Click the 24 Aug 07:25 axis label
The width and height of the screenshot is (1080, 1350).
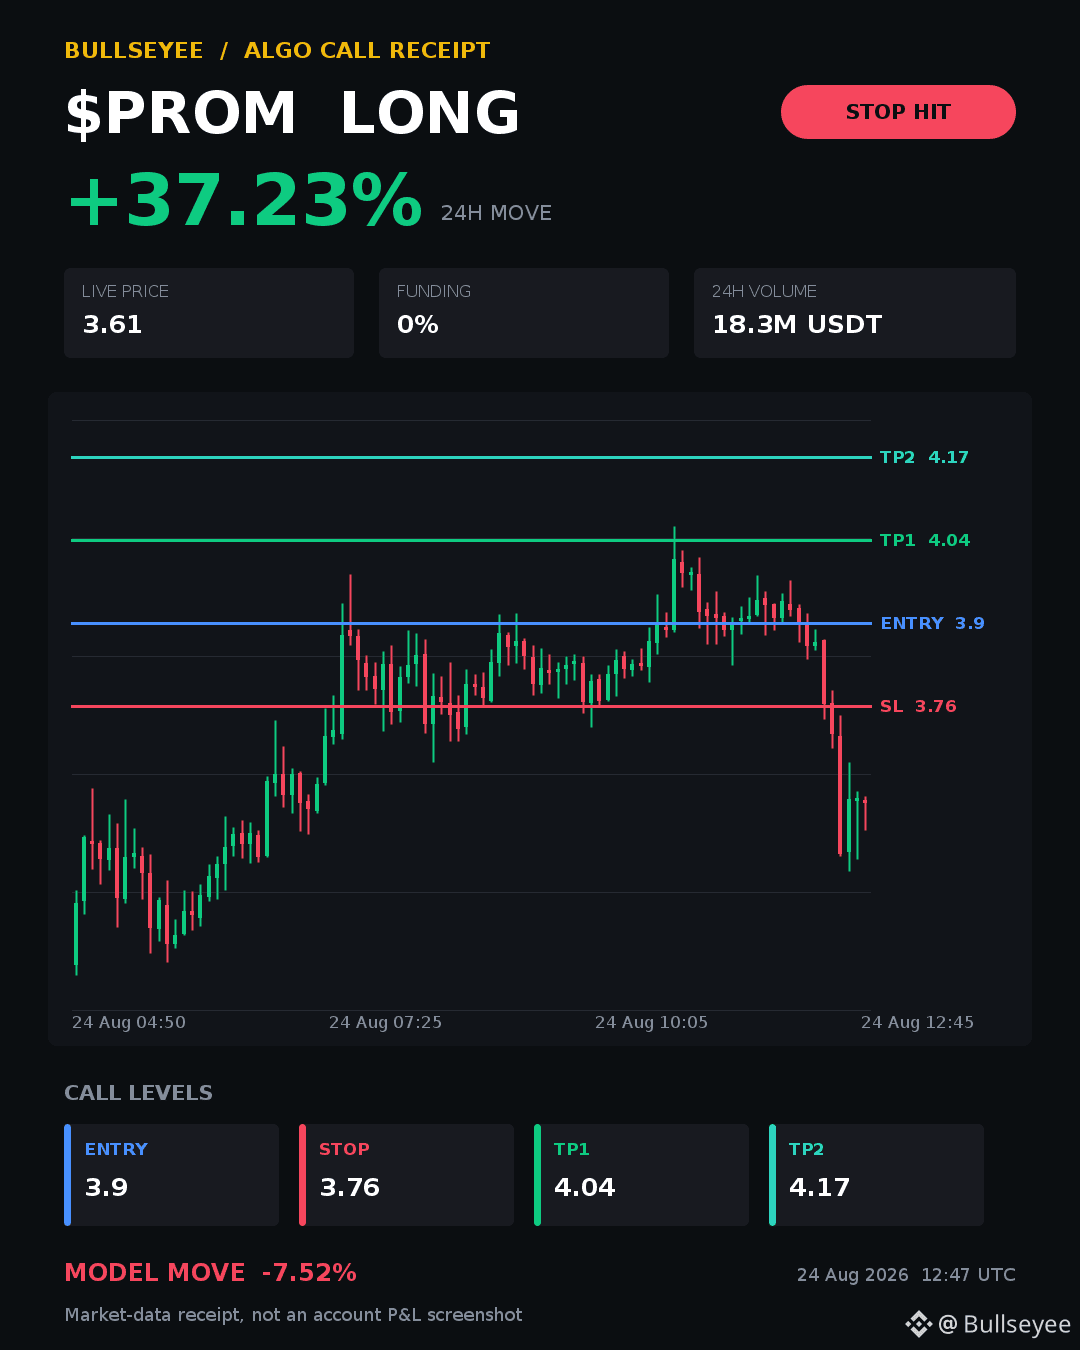pos(385,1022)
